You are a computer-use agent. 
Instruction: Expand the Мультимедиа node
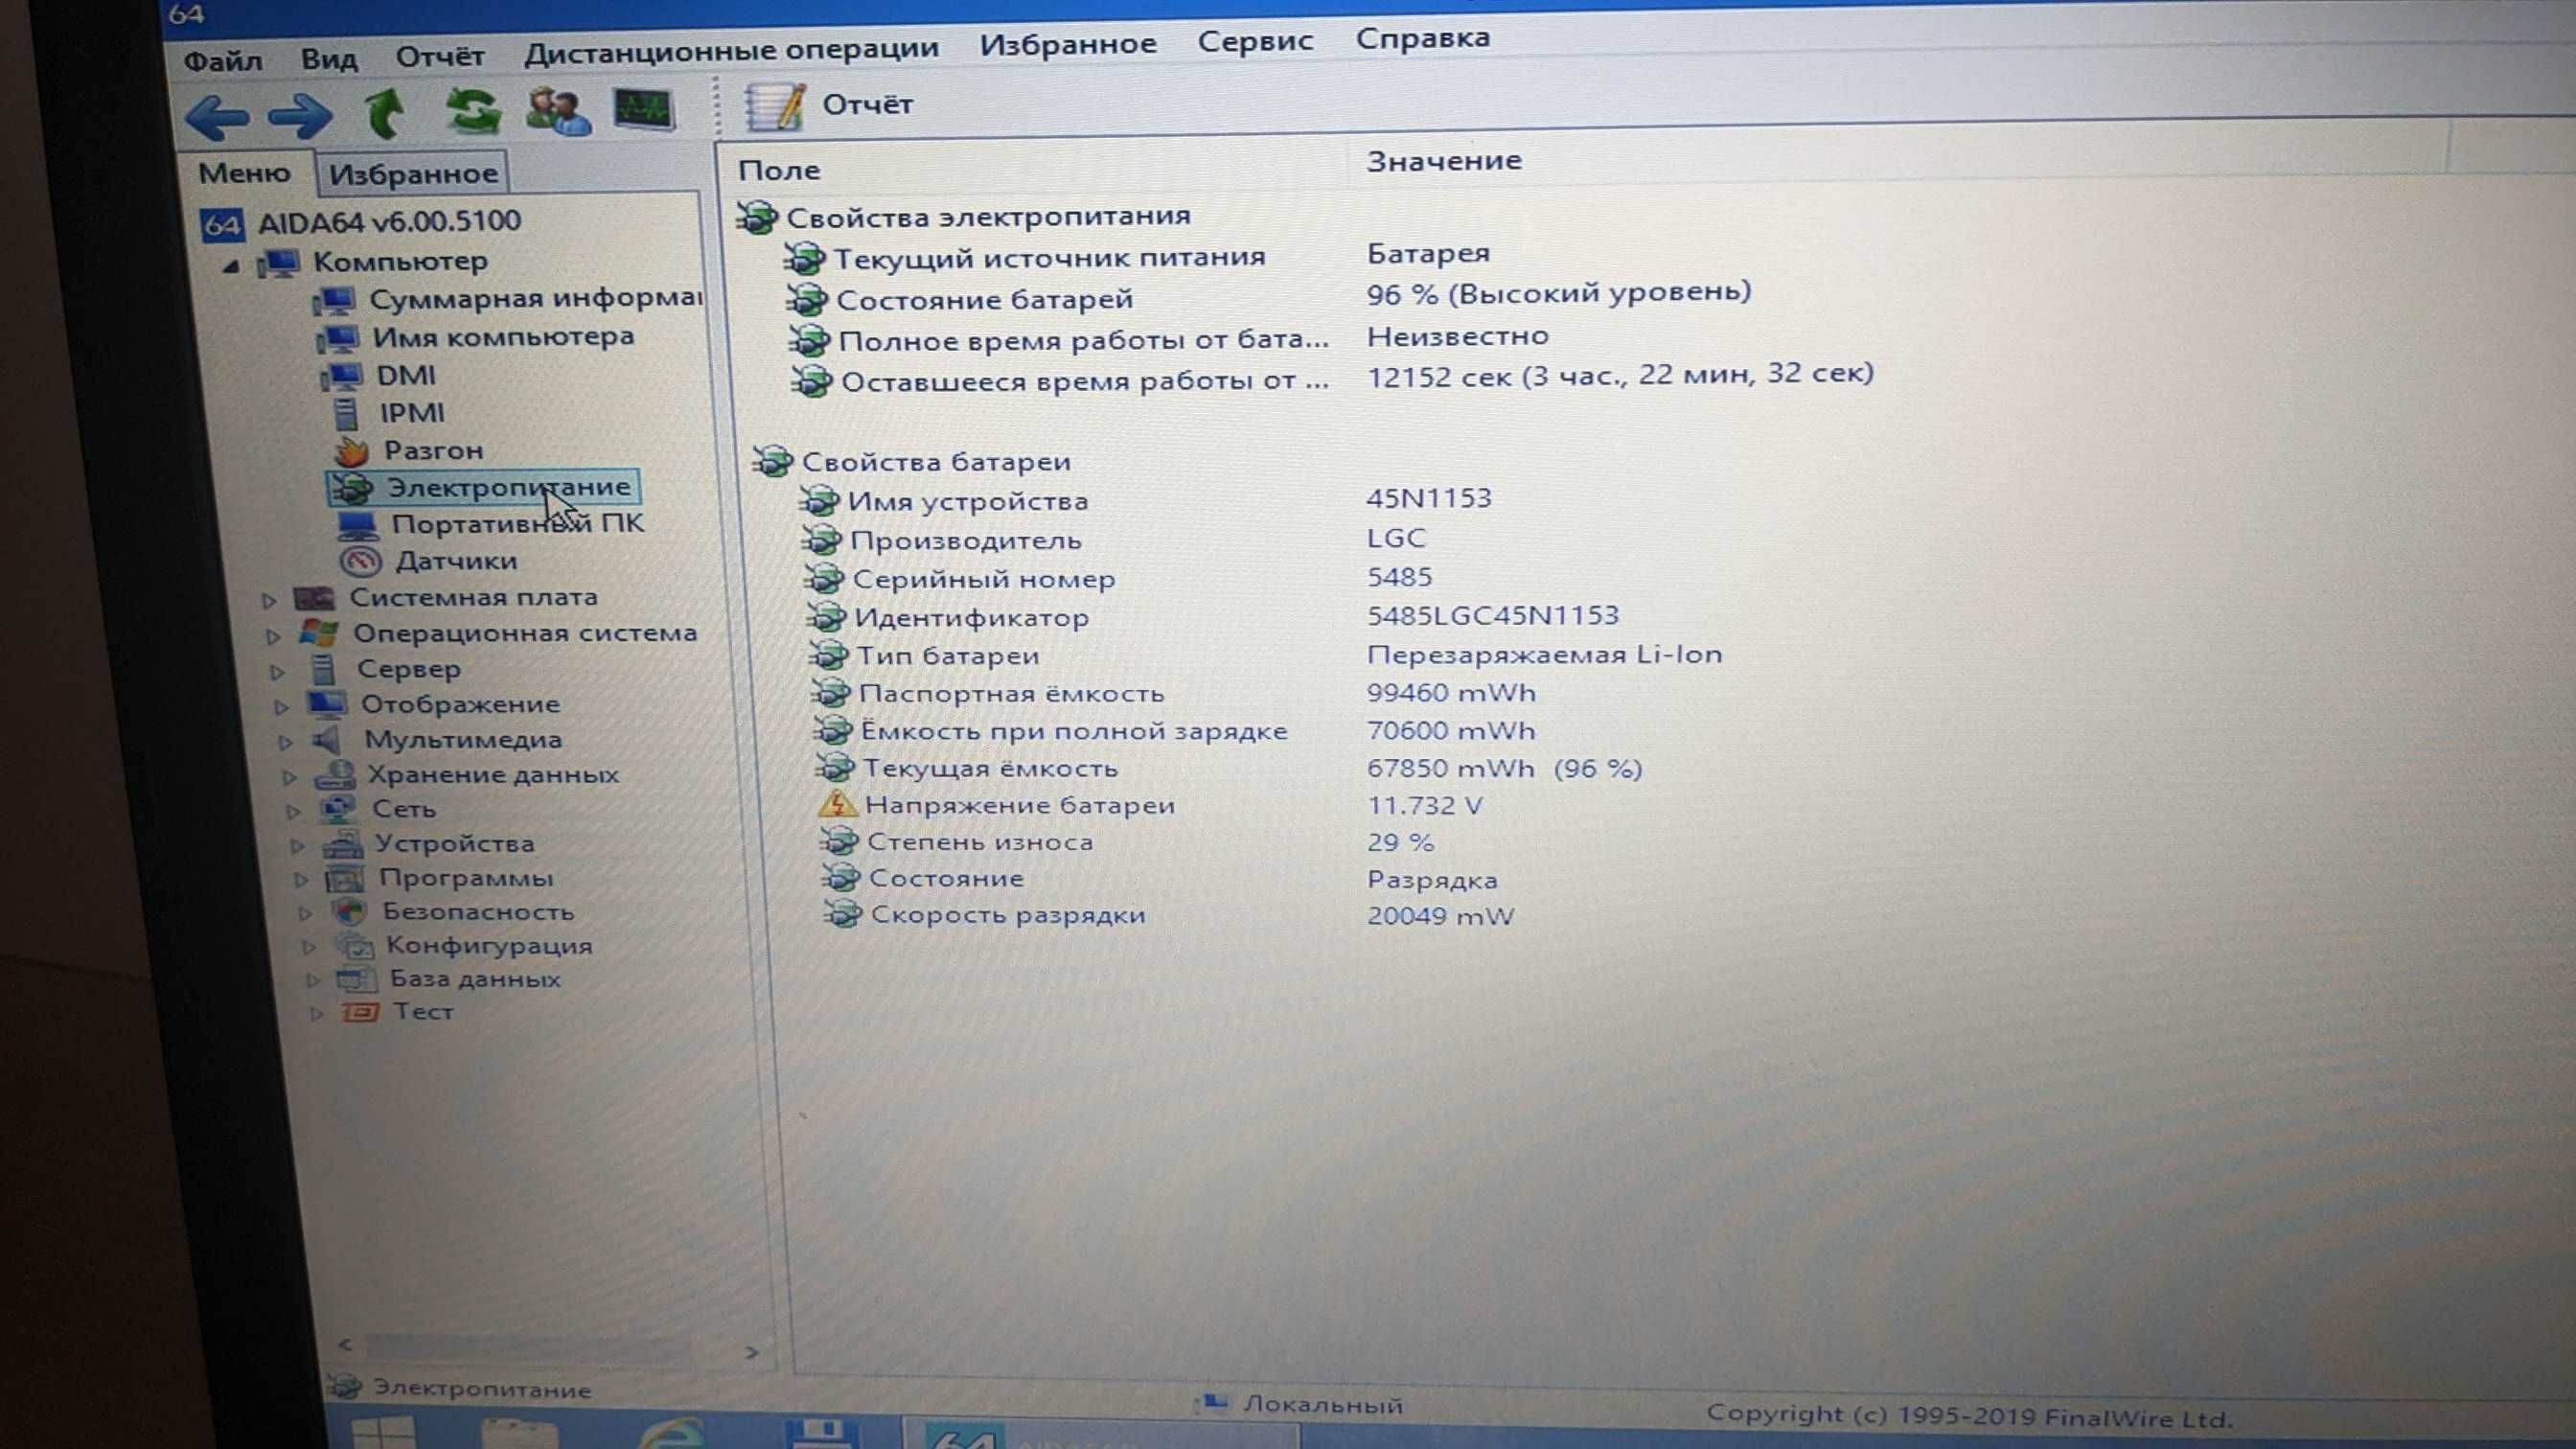pos(285,743)
